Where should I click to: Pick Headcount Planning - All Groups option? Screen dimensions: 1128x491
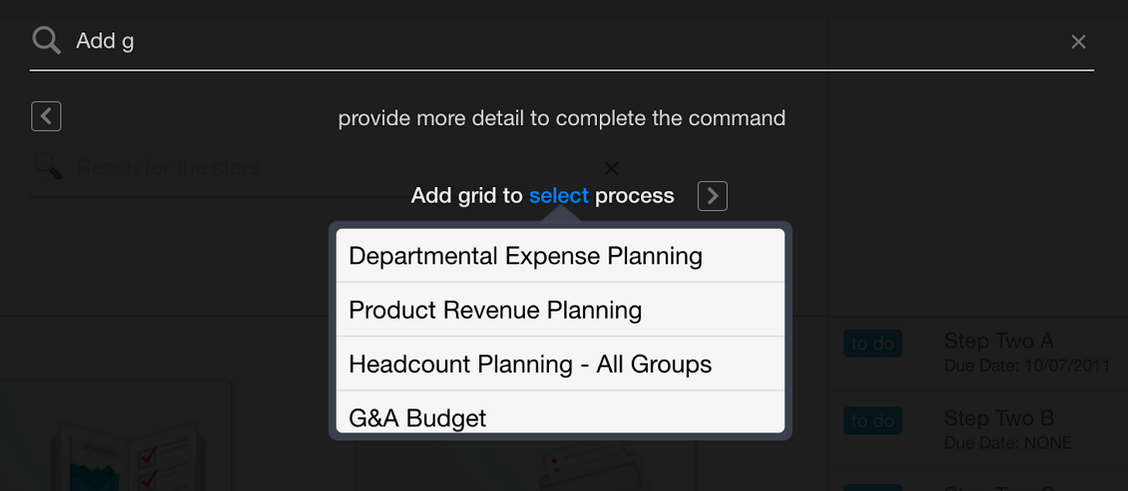click(560, 364)
